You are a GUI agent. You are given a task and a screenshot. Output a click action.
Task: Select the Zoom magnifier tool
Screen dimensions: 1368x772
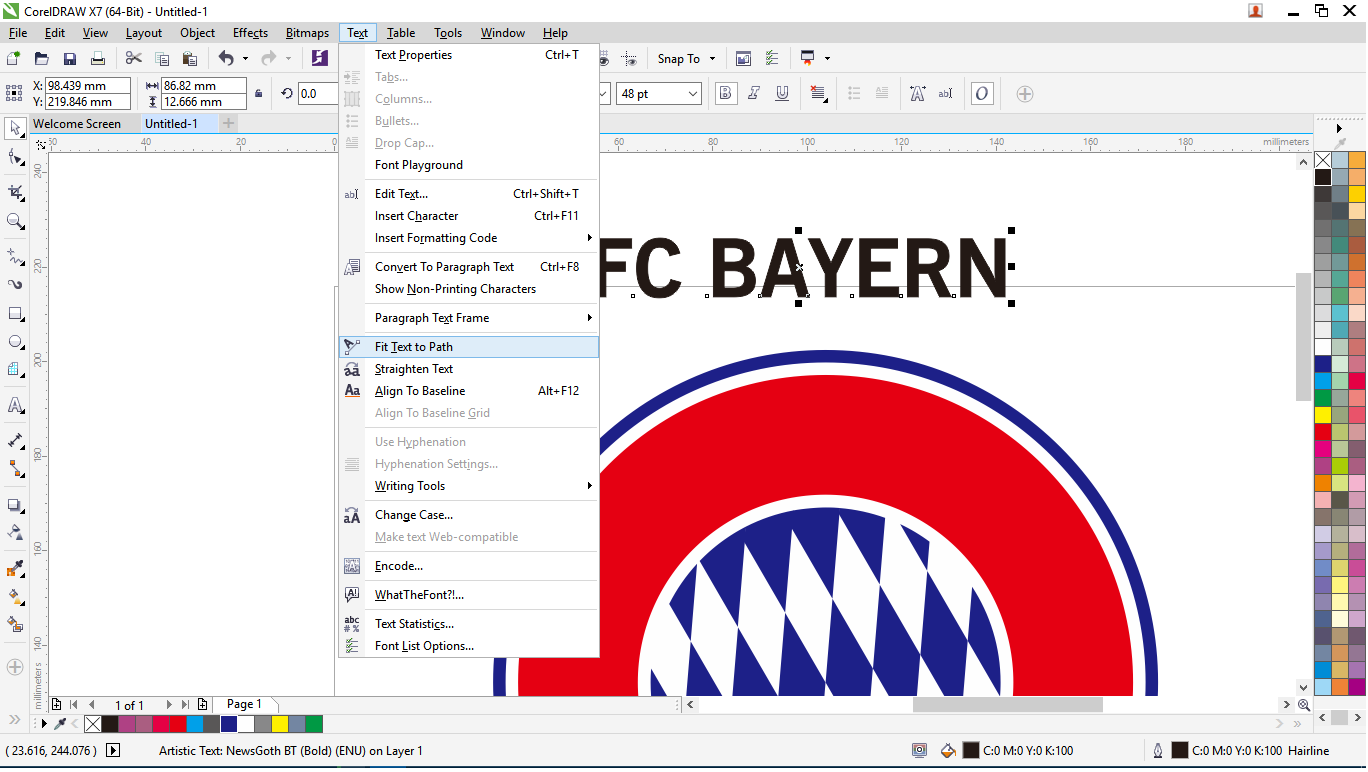[15, 221]
